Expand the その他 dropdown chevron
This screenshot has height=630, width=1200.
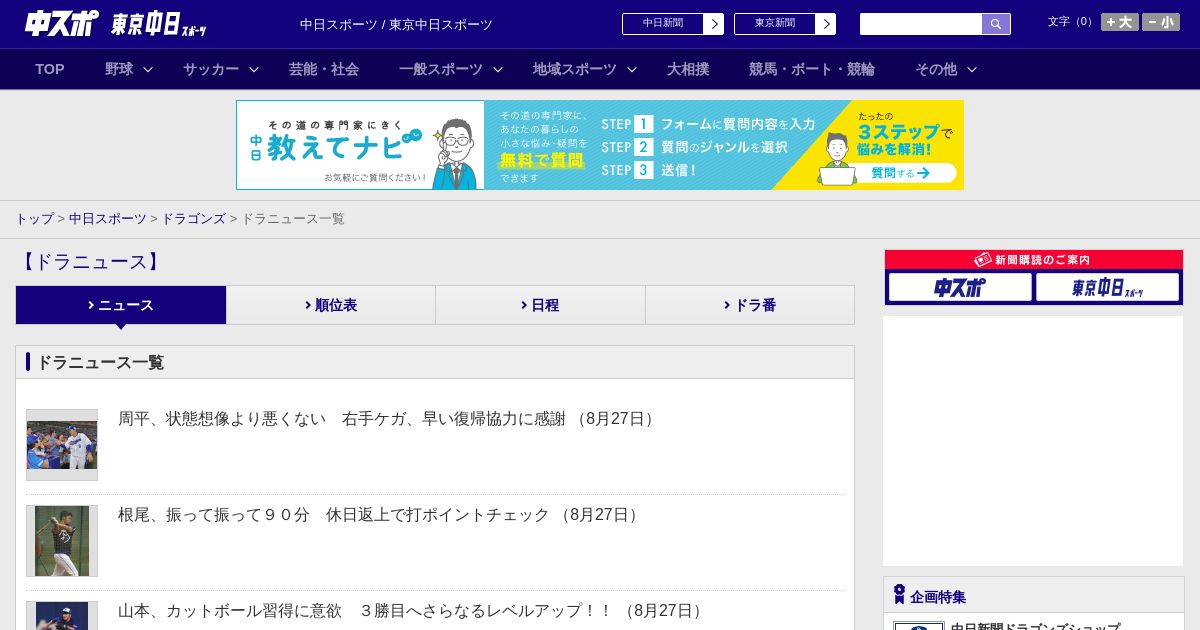[972, 70]
